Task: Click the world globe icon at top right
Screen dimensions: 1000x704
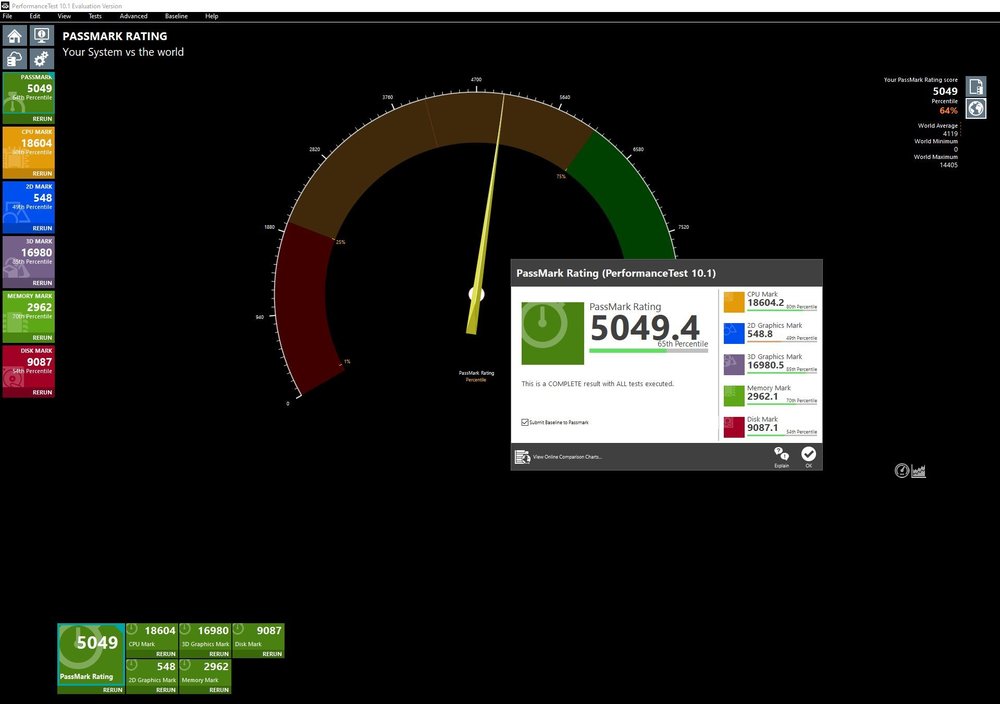Action: pos(976,108)
